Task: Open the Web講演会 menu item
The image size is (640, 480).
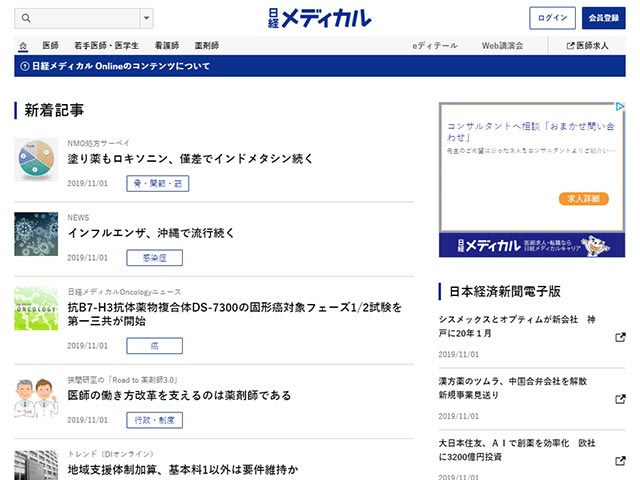Action: click(502, 46)
